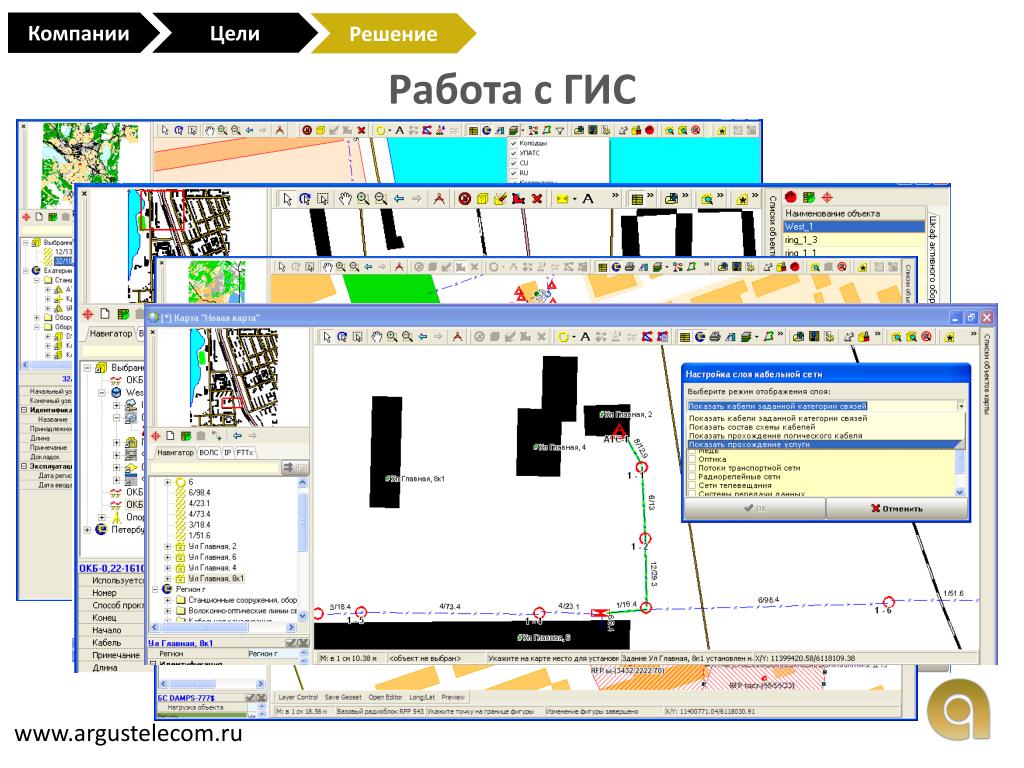The width and height of the screenshot is (1024, 768).
Task: Expand the Ул Главная, 2 tree node
Action: click(x=167, y=547)
